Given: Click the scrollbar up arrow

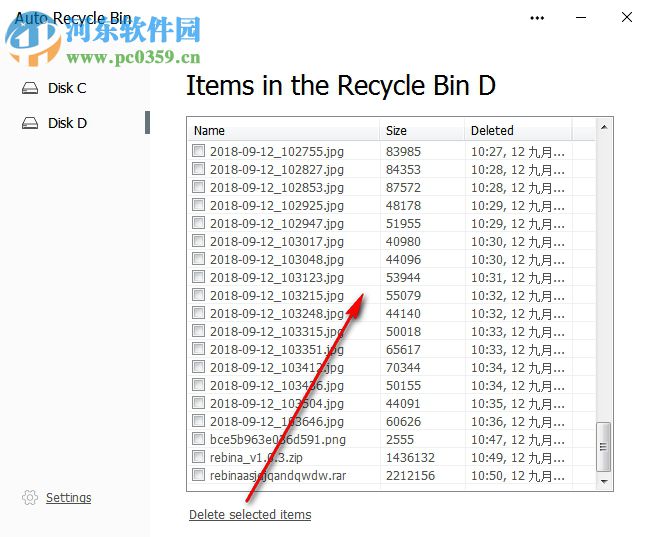Looking at the screenshot, I should pos(604,127).
